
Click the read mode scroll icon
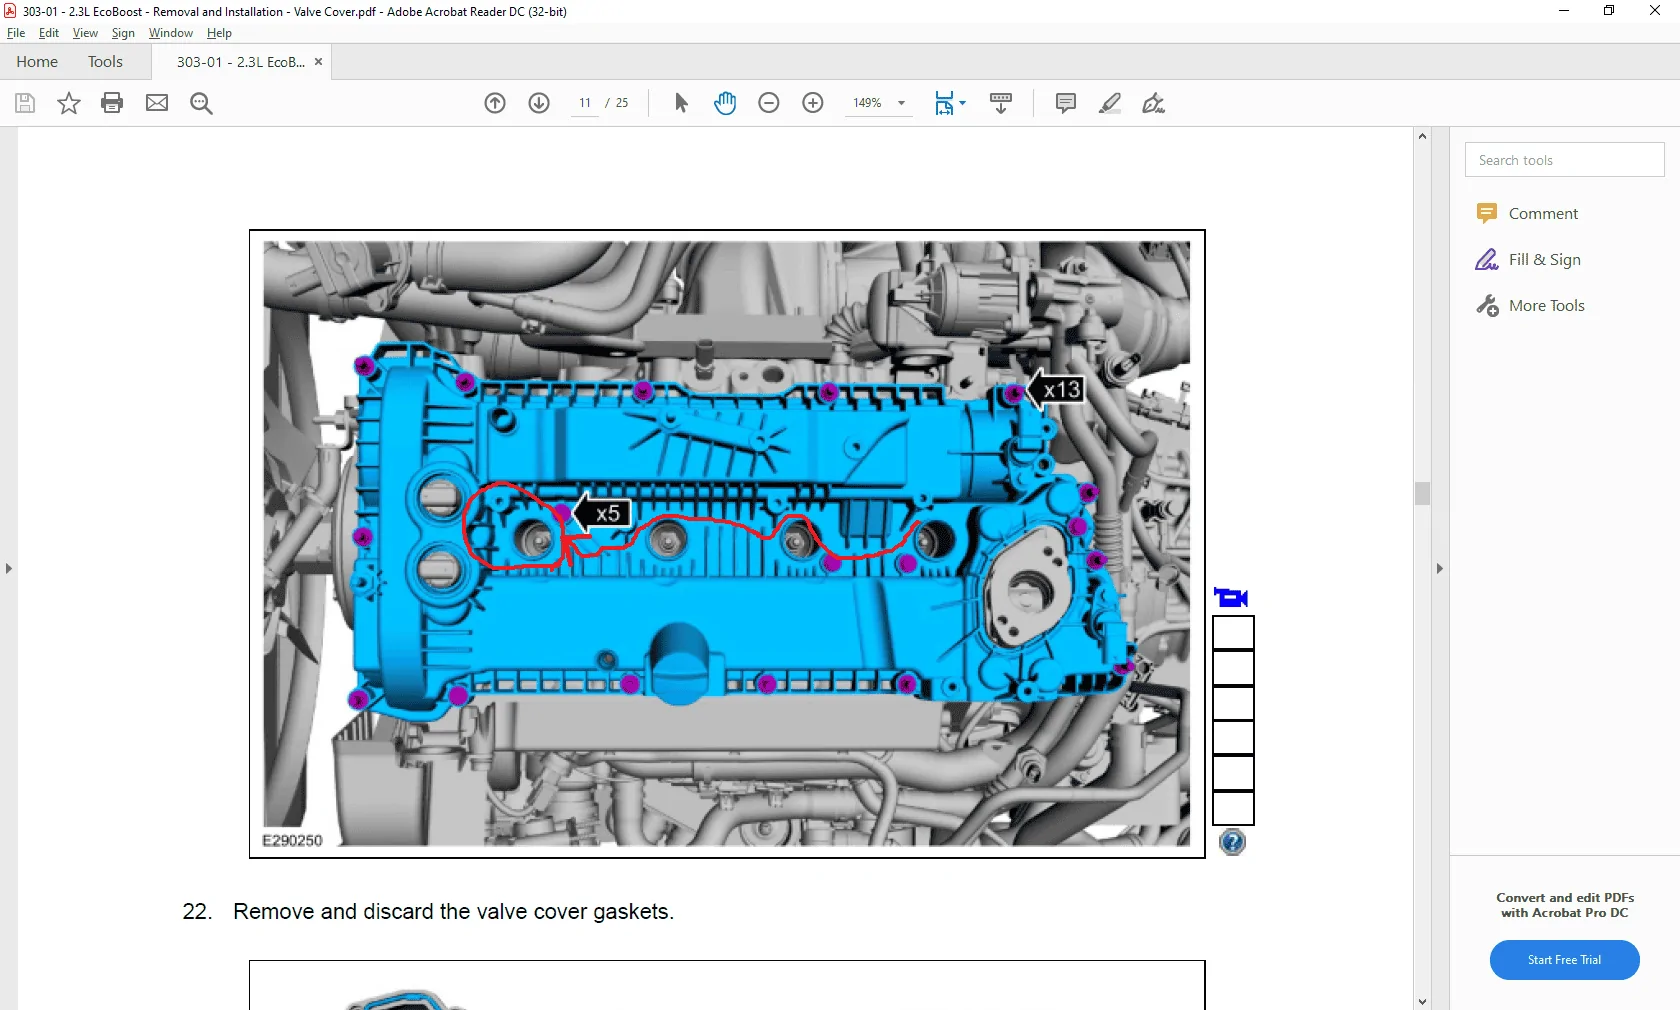(1001, 103)
